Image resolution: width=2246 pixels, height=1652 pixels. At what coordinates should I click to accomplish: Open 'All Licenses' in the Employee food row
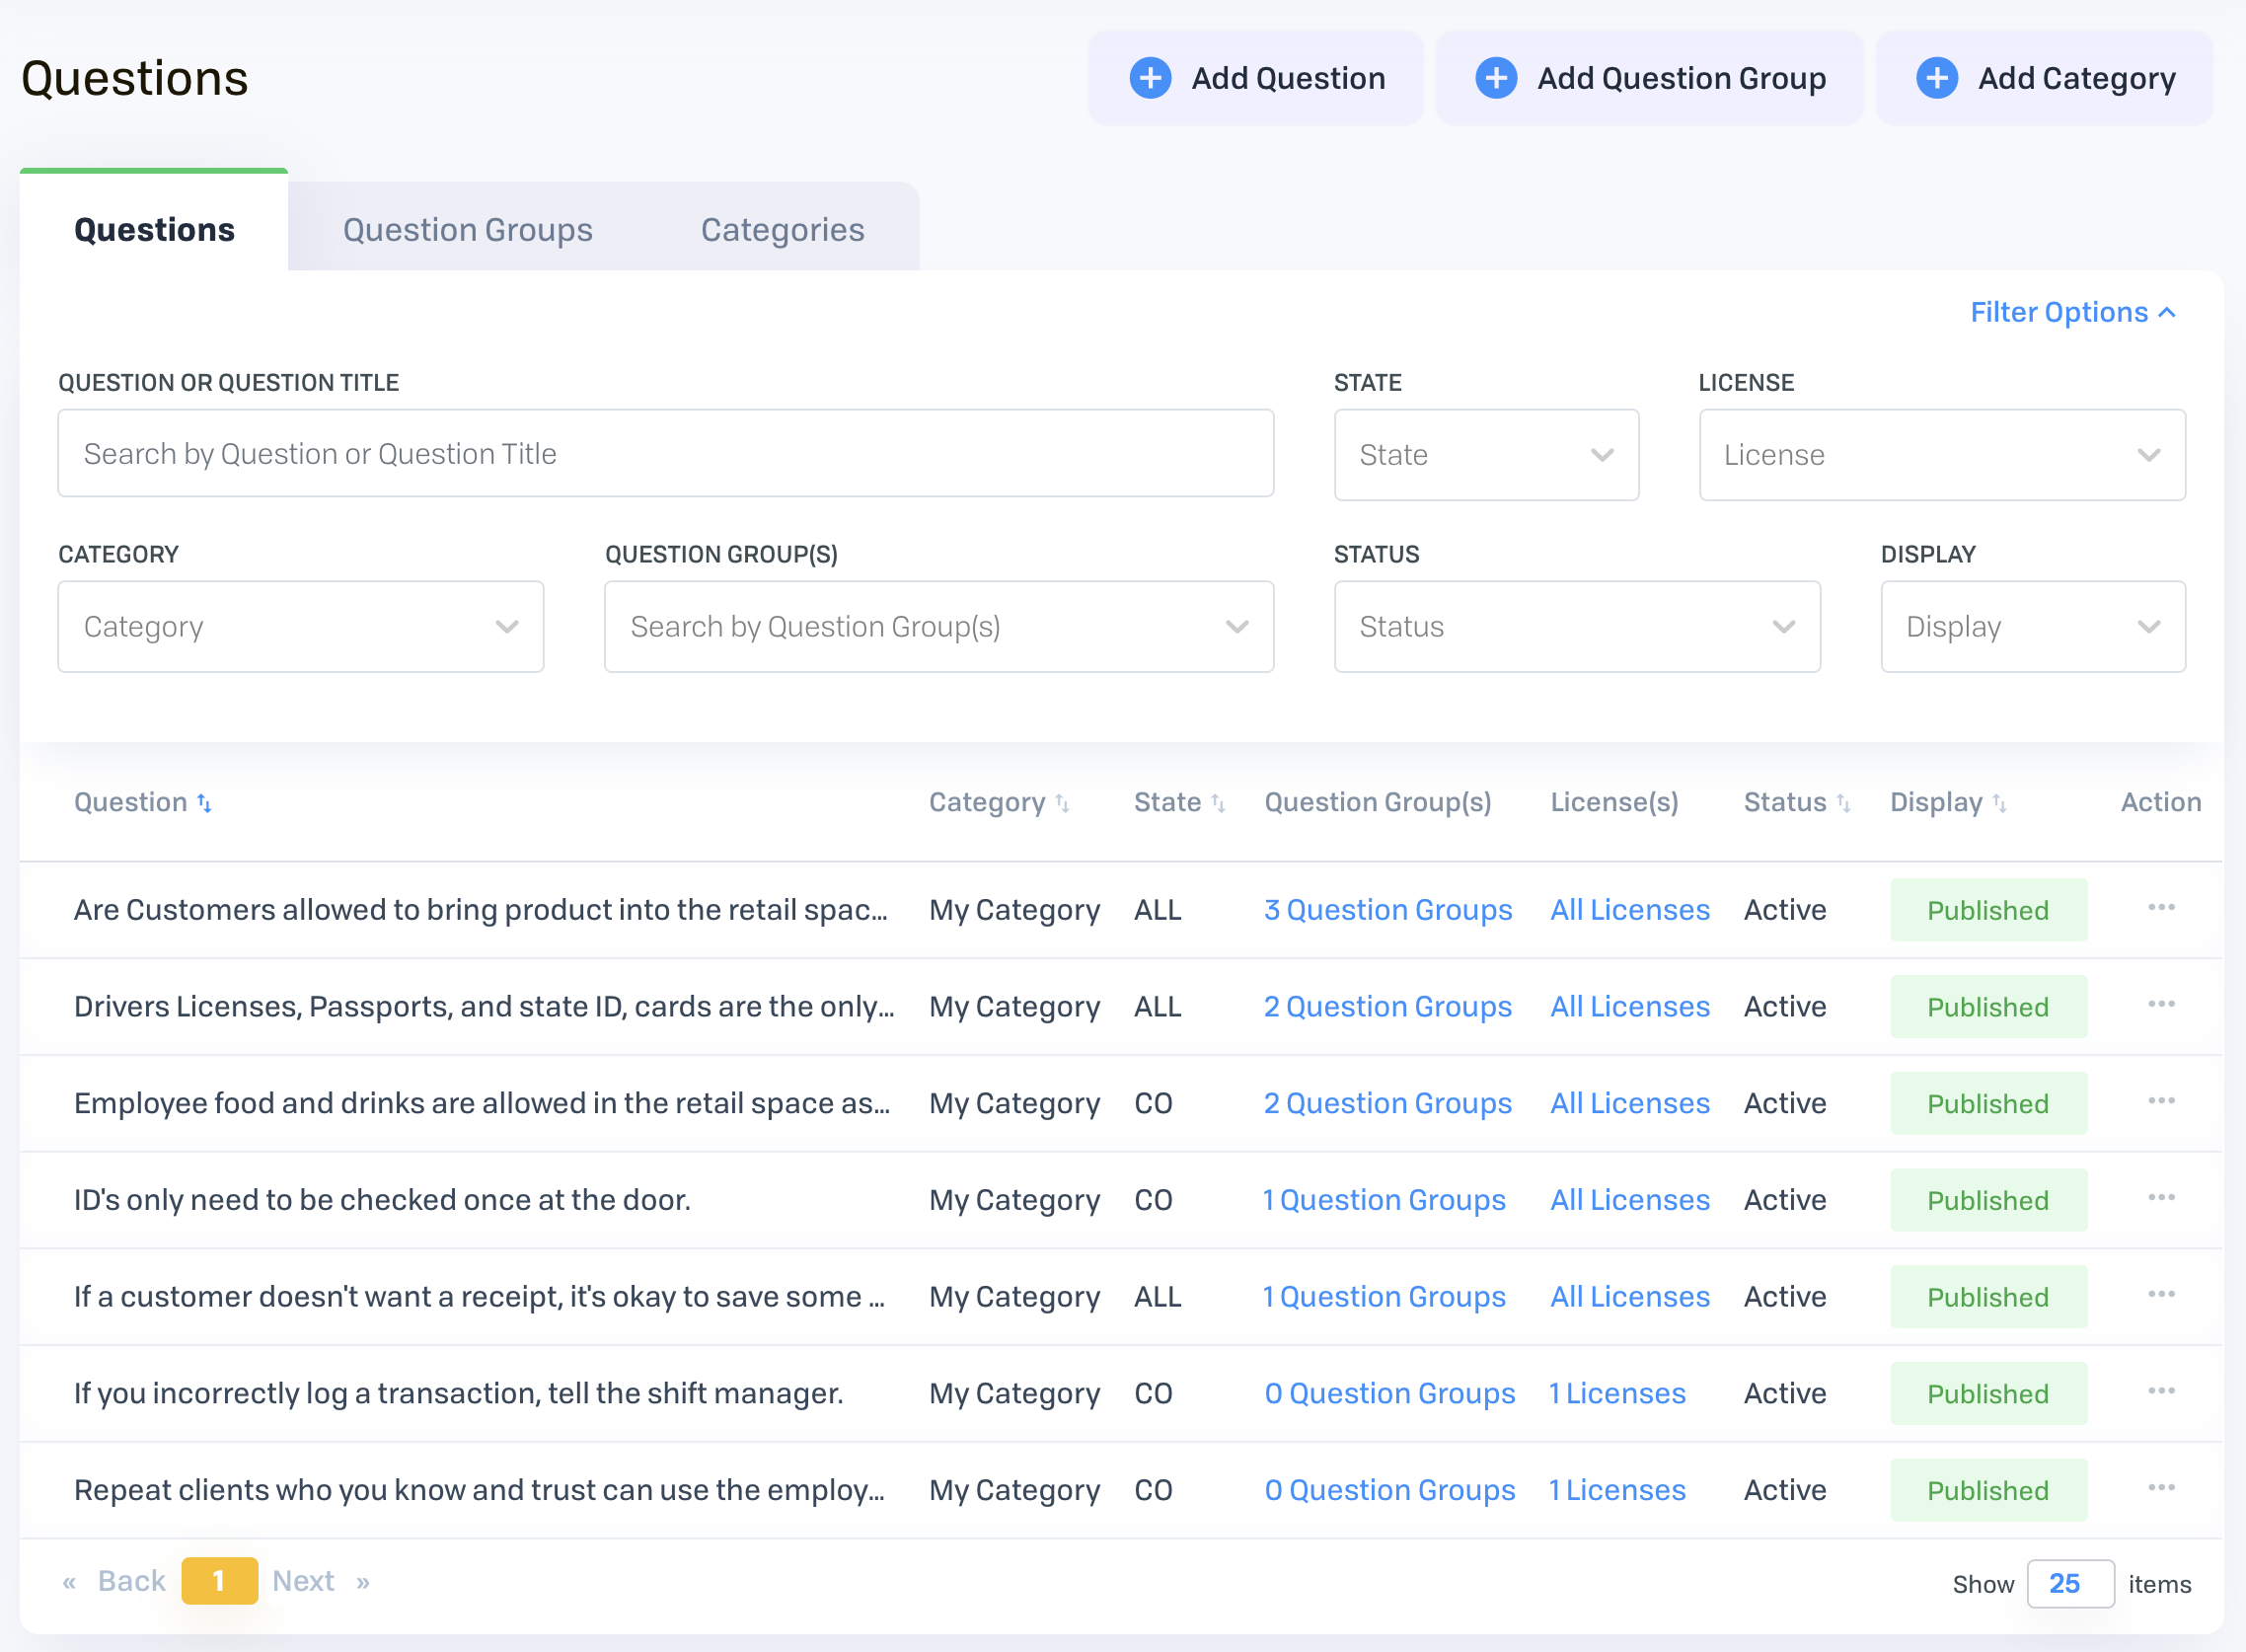click(1629, 1104)
